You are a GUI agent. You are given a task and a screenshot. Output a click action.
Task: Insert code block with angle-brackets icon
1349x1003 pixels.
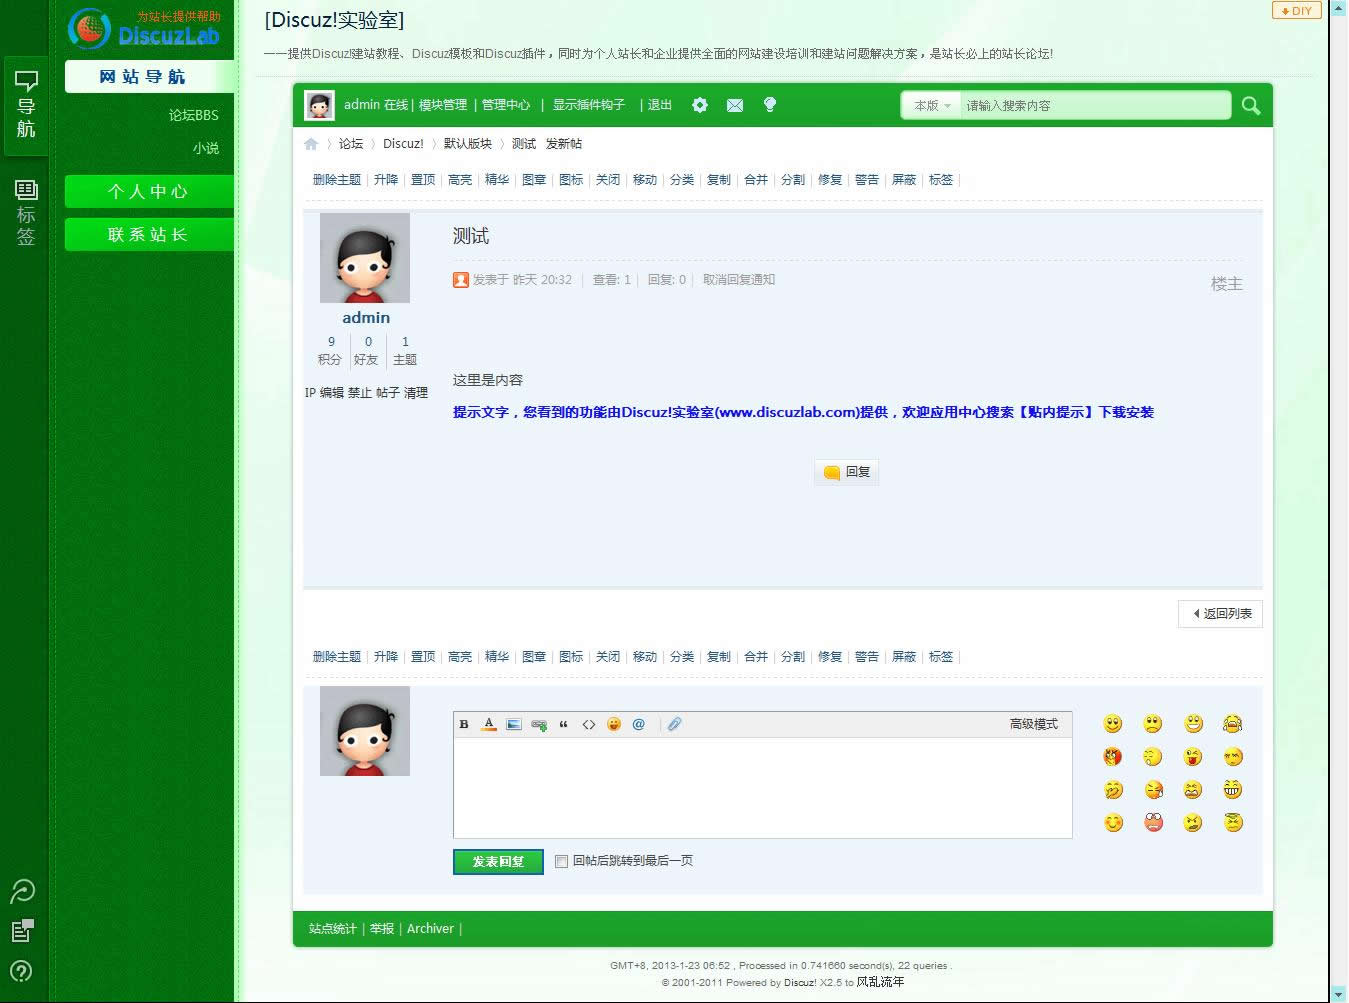click(x=589, y=724)
